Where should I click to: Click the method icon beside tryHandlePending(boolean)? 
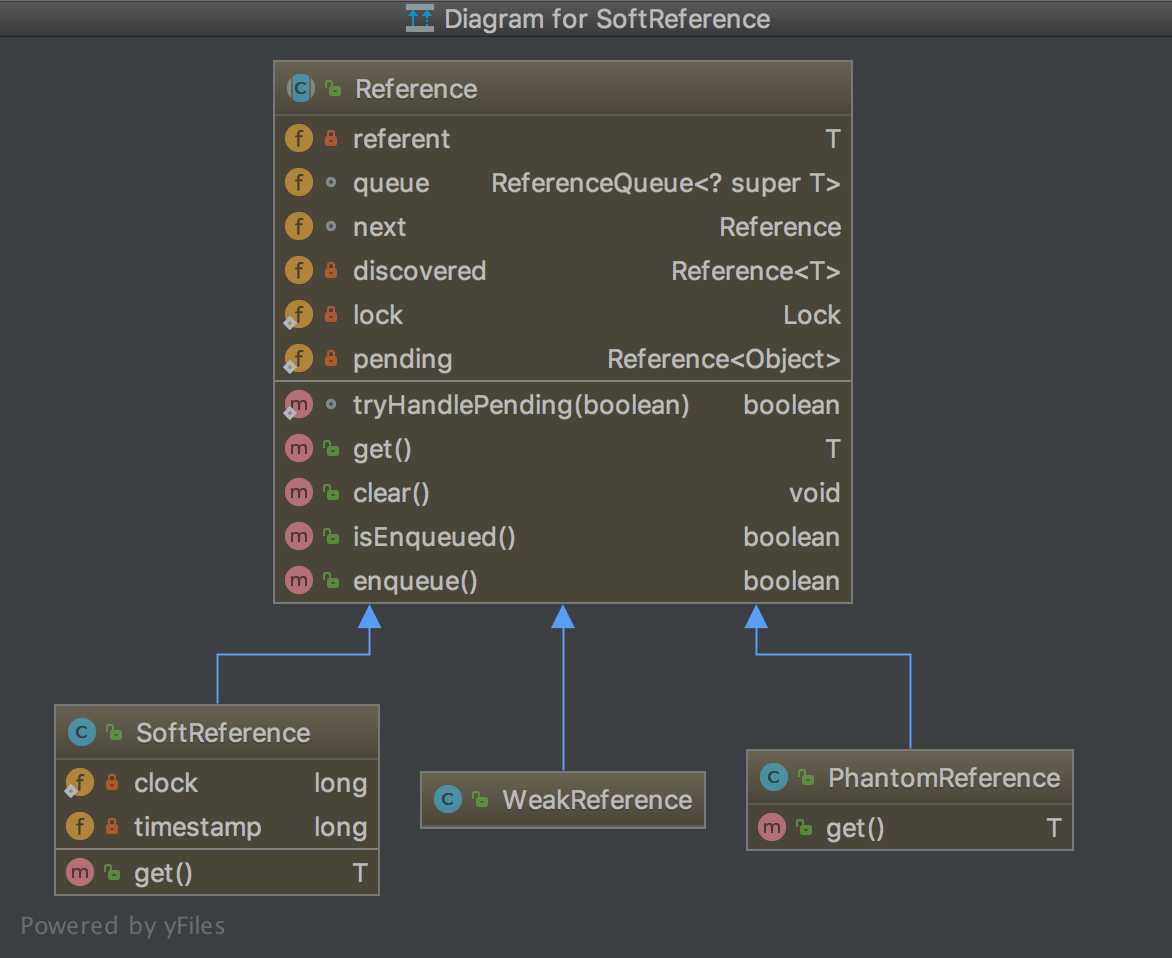[298, 404]
